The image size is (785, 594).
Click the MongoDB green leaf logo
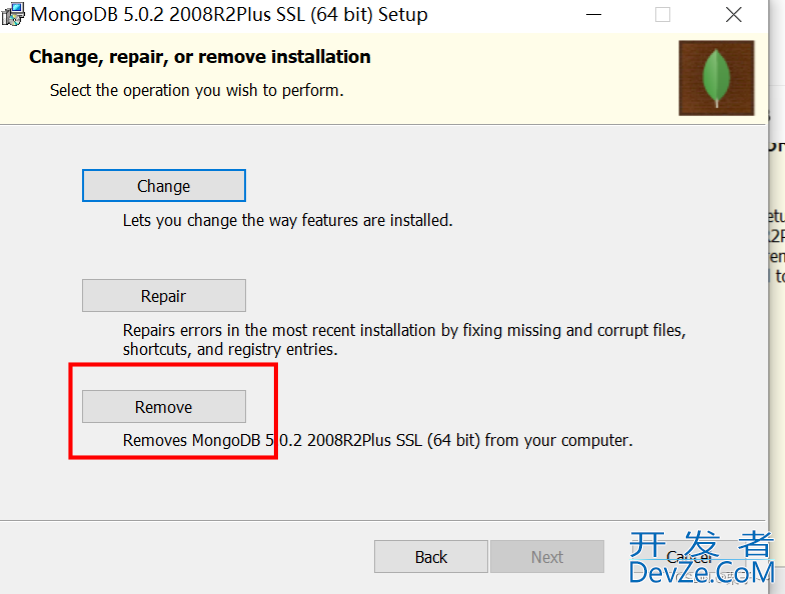(716, 78)
